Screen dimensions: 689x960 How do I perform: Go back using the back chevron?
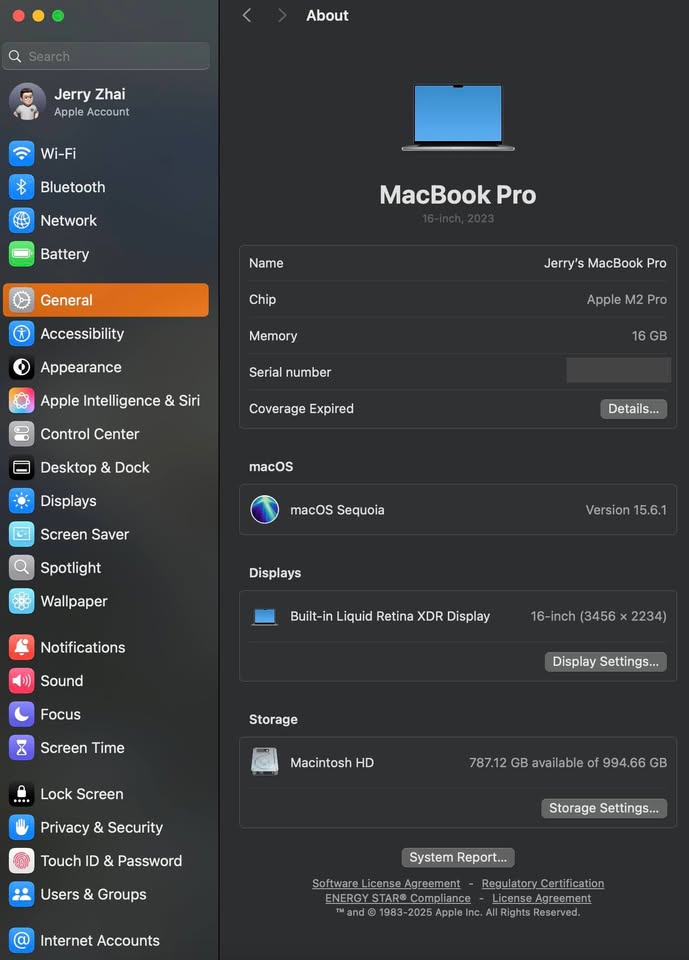(247, 16)
